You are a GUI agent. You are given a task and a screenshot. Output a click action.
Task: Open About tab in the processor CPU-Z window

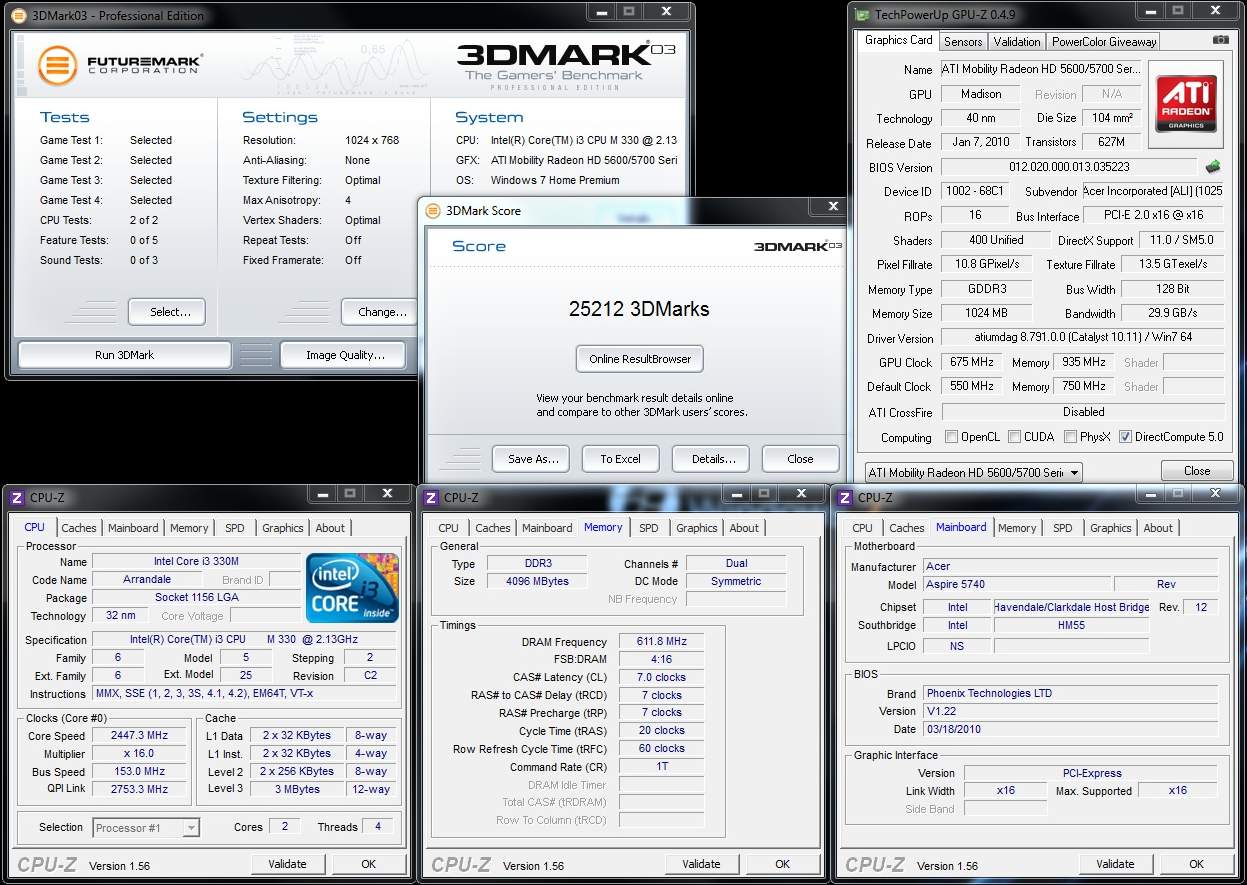point(330,528)
